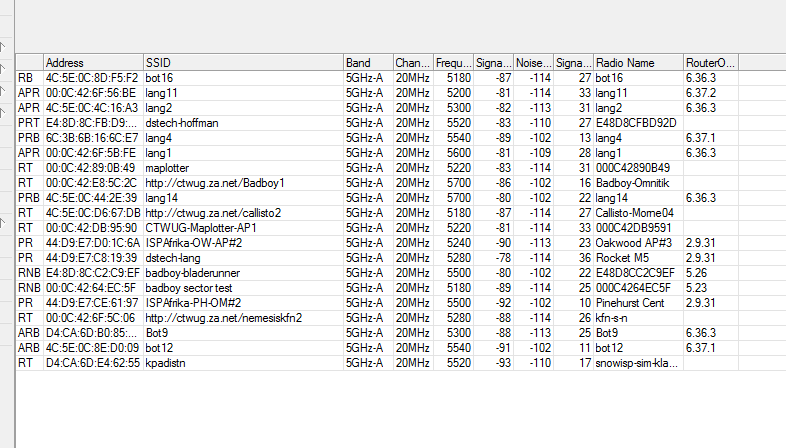Viewport: 786px width, 448px height.
Task: Select the bot16 SSID row
Action: point(160,77)
